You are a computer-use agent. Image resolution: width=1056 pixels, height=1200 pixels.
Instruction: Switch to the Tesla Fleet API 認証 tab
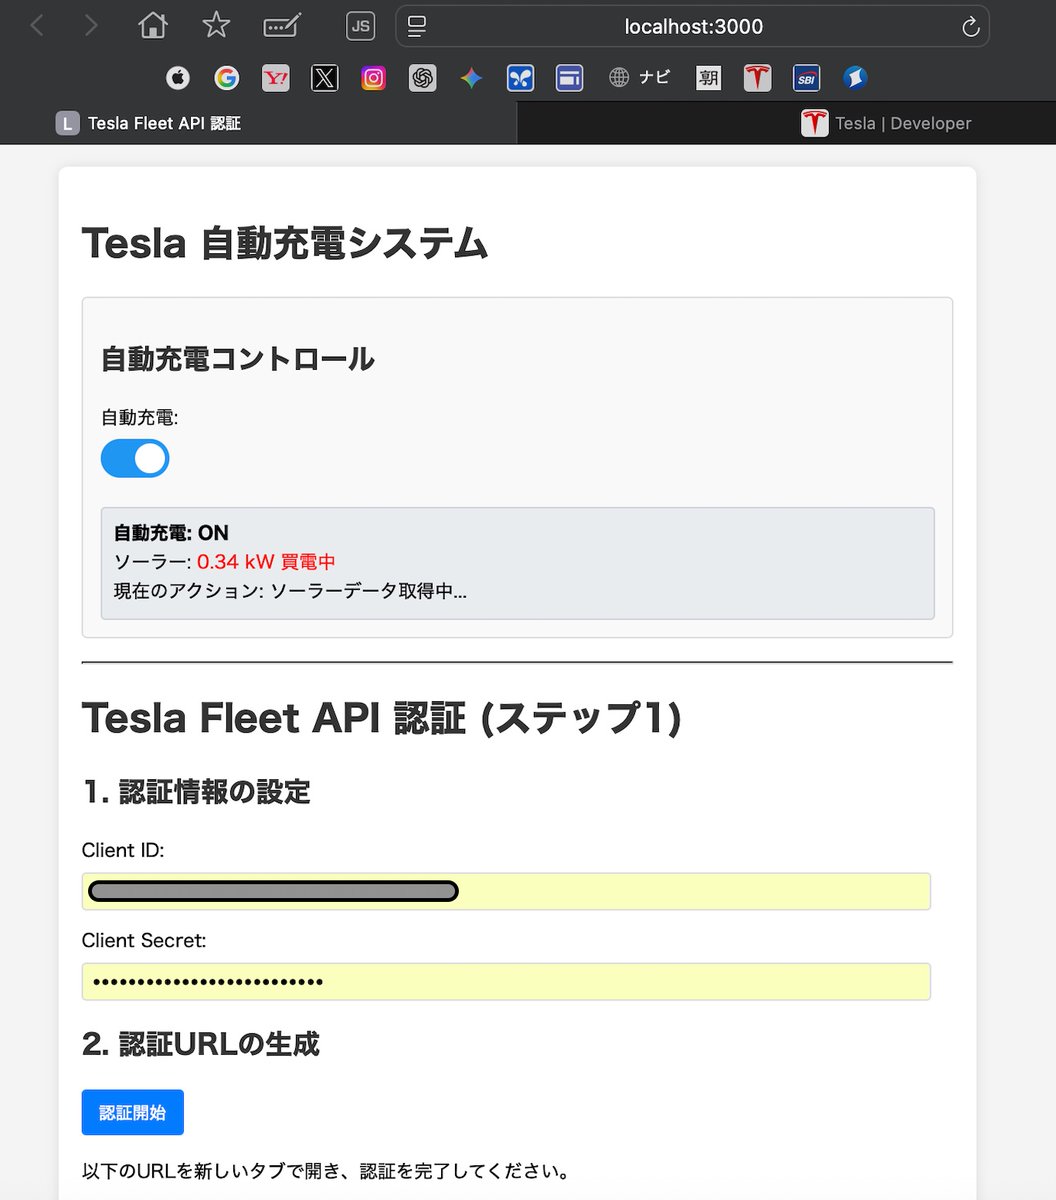pos(258,123)
